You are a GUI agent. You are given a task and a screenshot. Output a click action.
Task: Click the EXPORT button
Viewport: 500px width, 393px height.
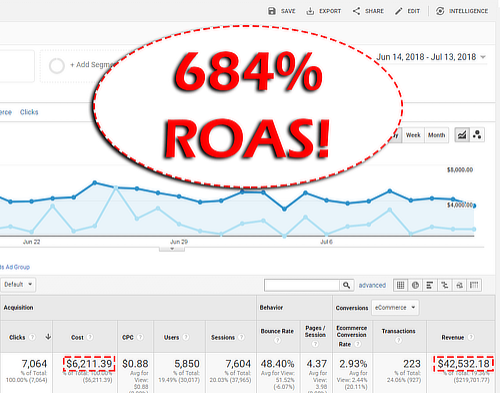click(x=324, y=11)
